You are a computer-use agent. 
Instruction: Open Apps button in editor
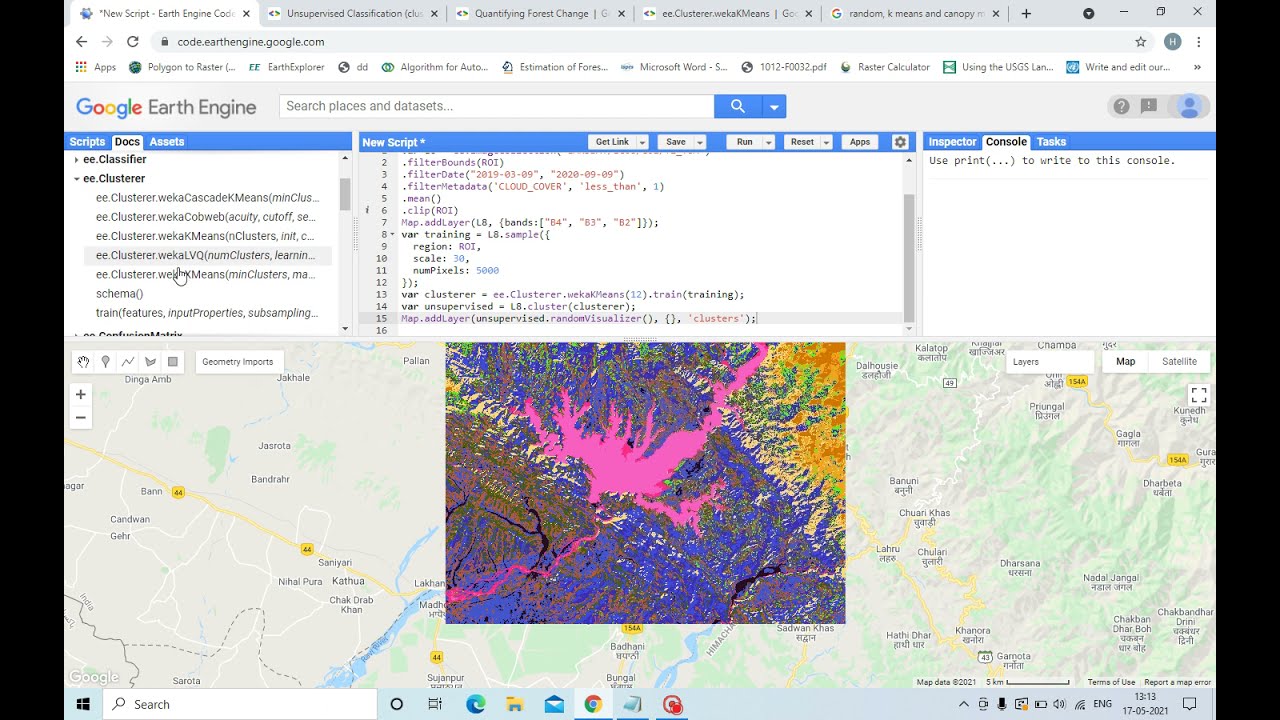pyautogui.click(x=860, y=142)
